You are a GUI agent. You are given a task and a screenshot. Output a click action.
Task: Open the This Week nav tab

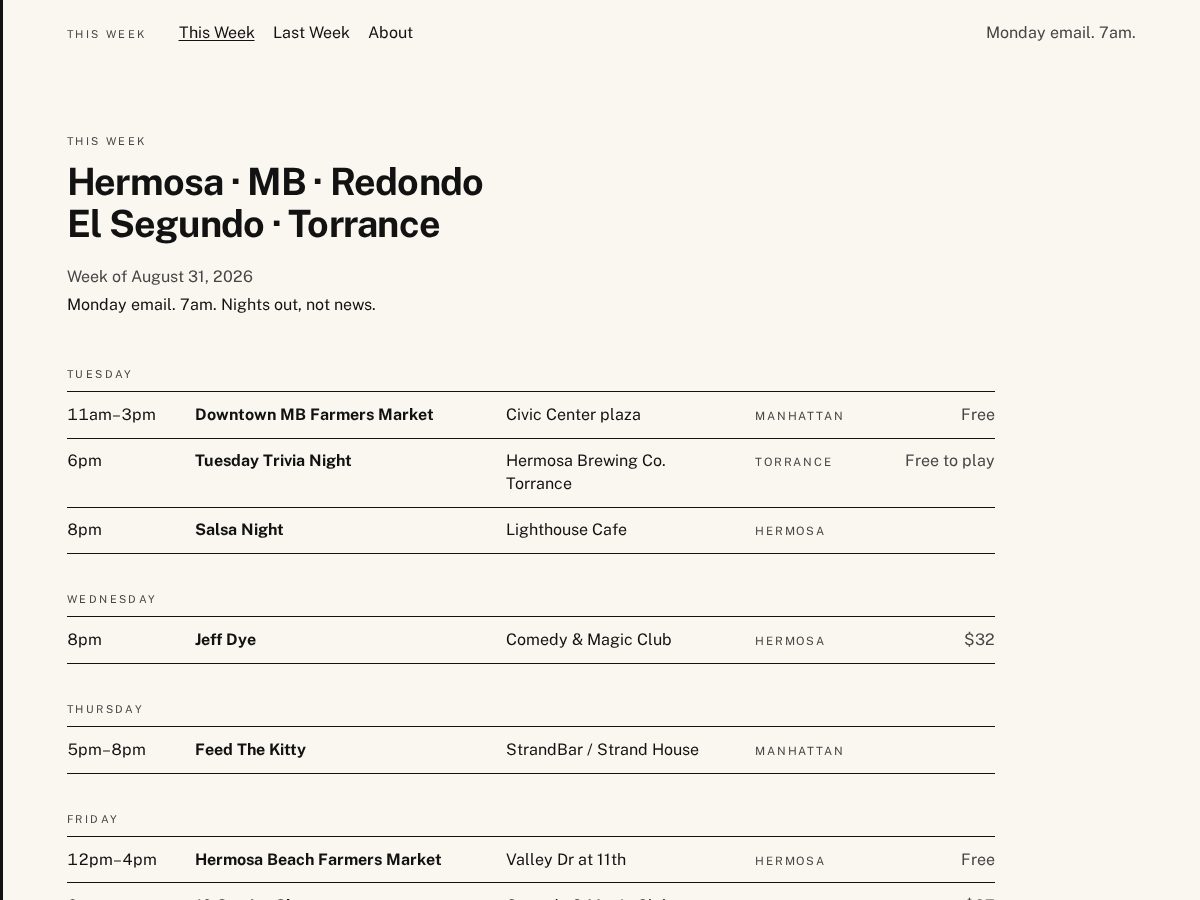[x=217, y=33]
